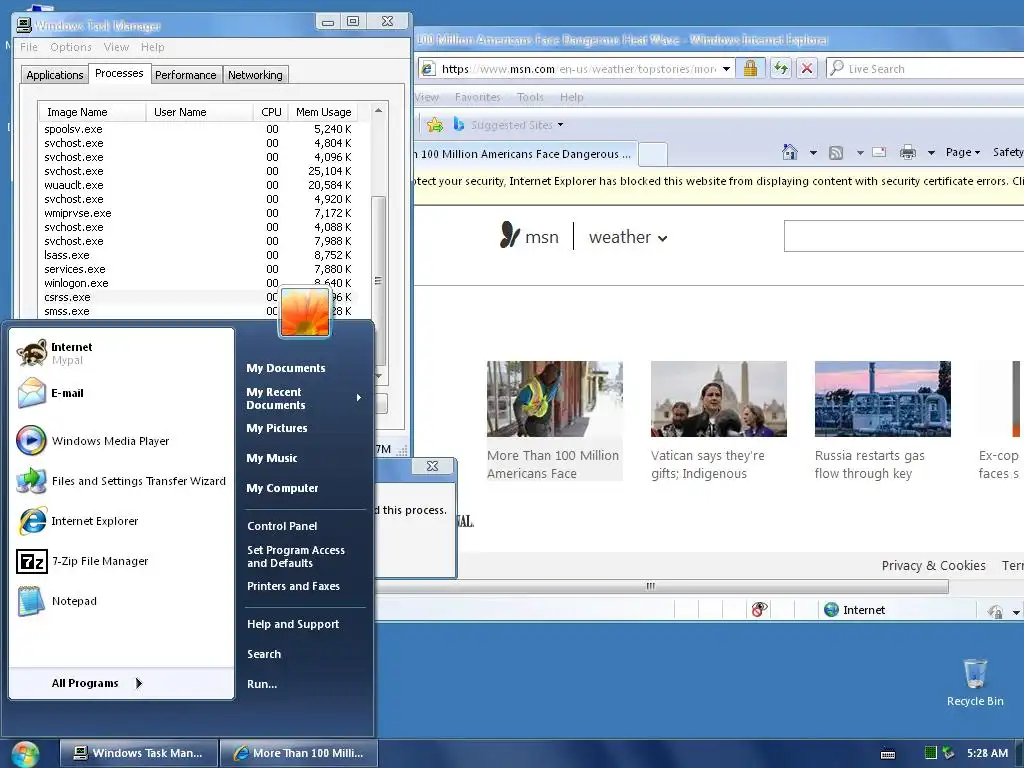Image resolution: width=1024 pixels, height=768 pixels.
Task: Open the Page menu dropdown
Action: tap(963, 152)
